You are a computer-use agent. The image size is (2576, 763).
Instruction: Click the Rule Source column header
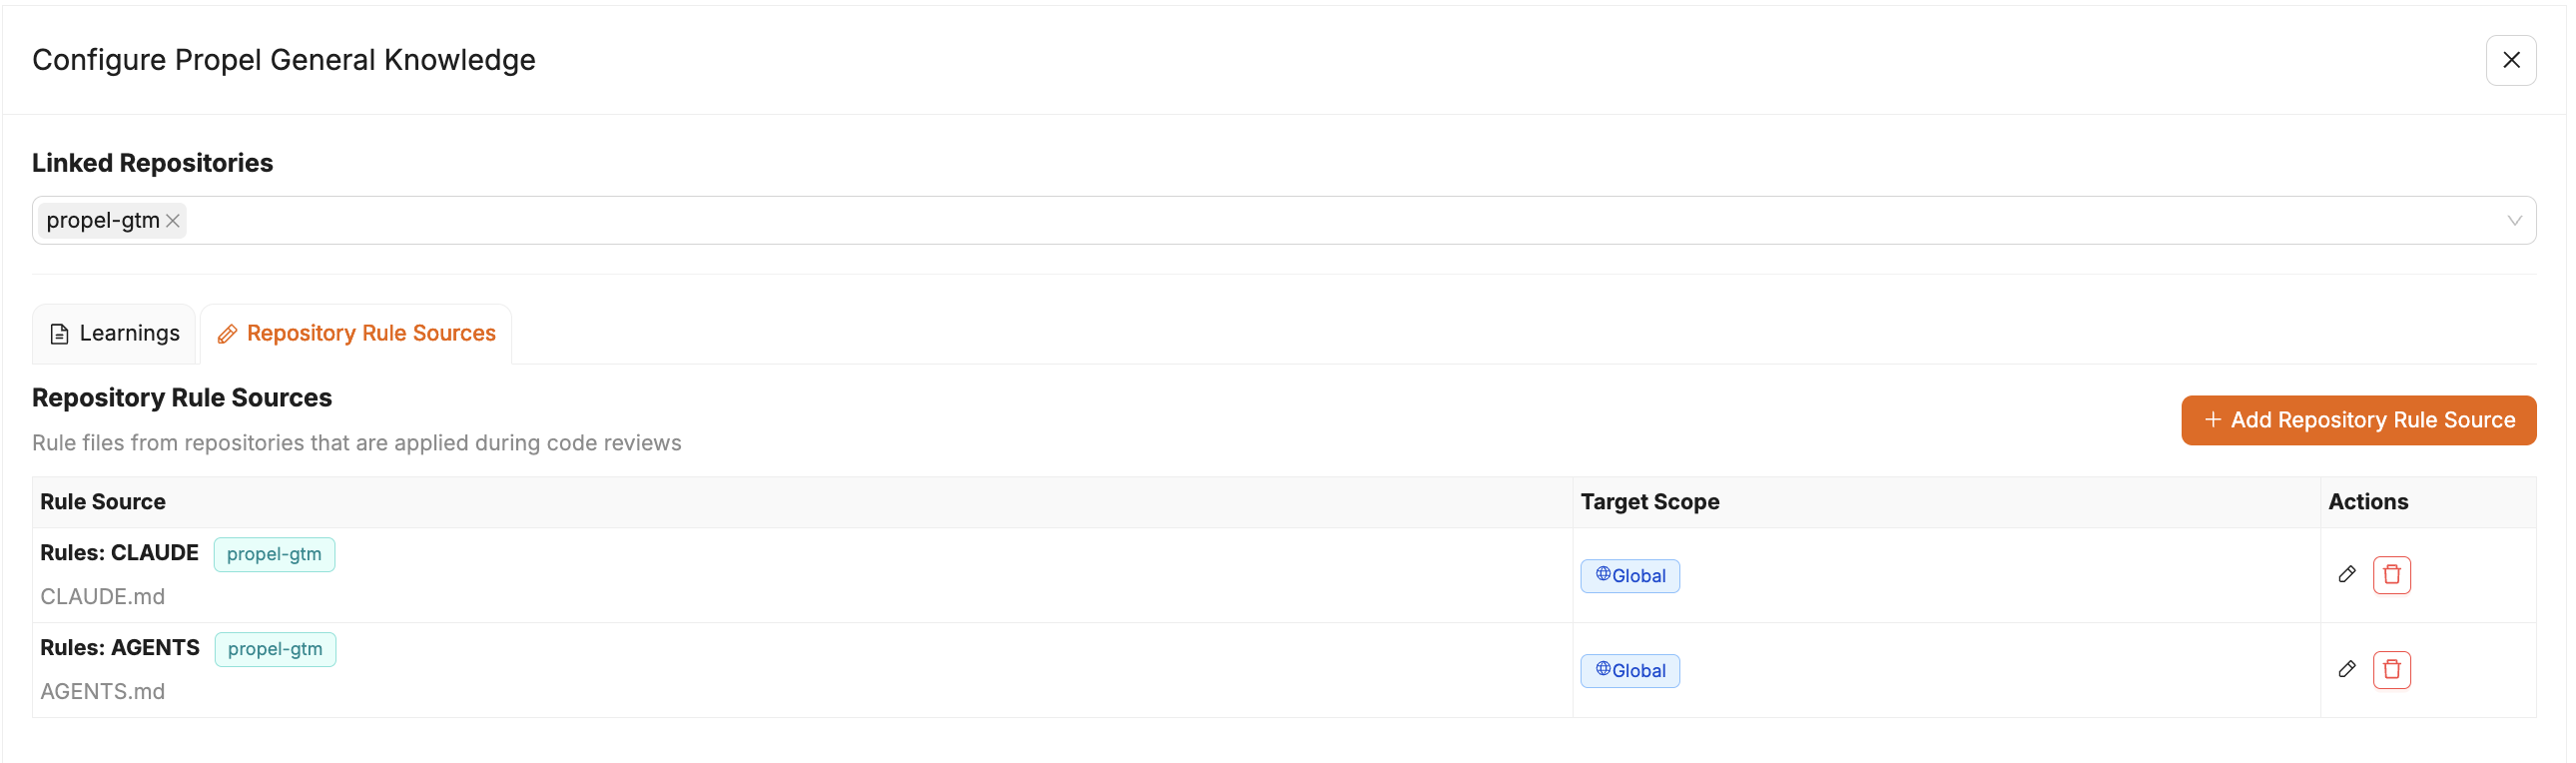click(102, 501)
